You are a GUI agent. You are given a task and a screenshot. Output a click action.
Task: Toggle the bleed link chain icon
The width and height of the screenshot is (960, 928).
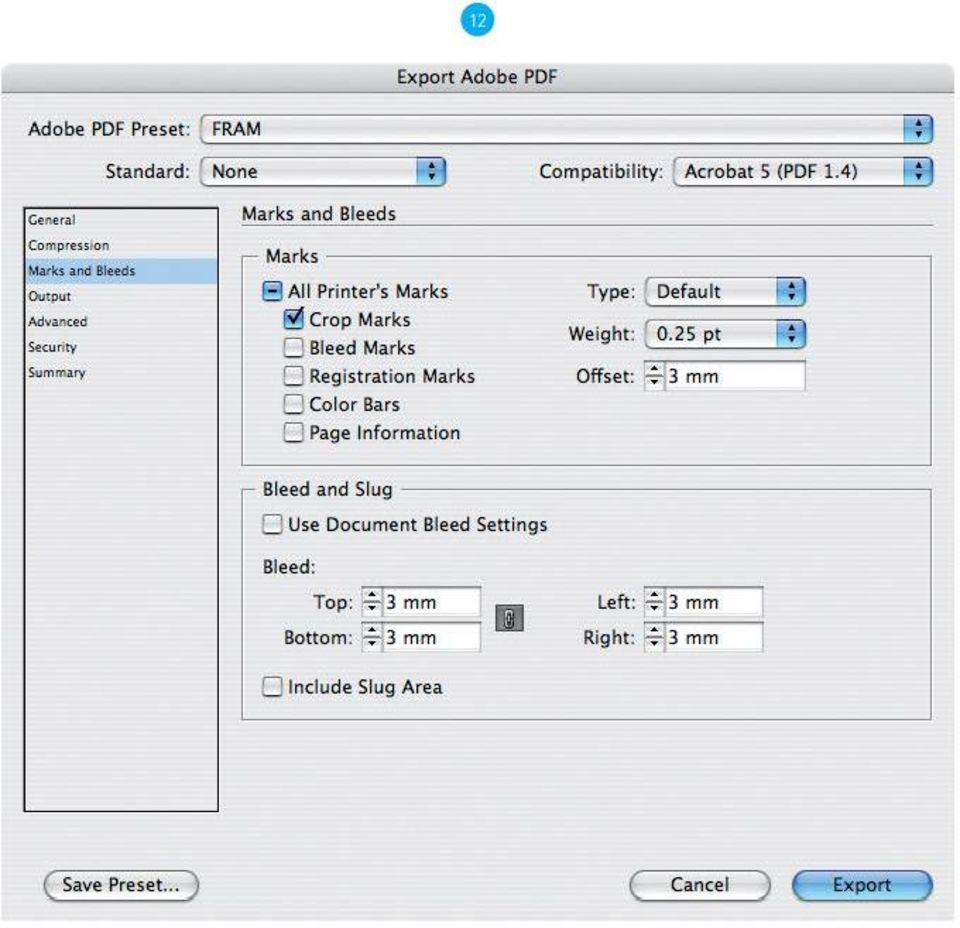[509, 618]
